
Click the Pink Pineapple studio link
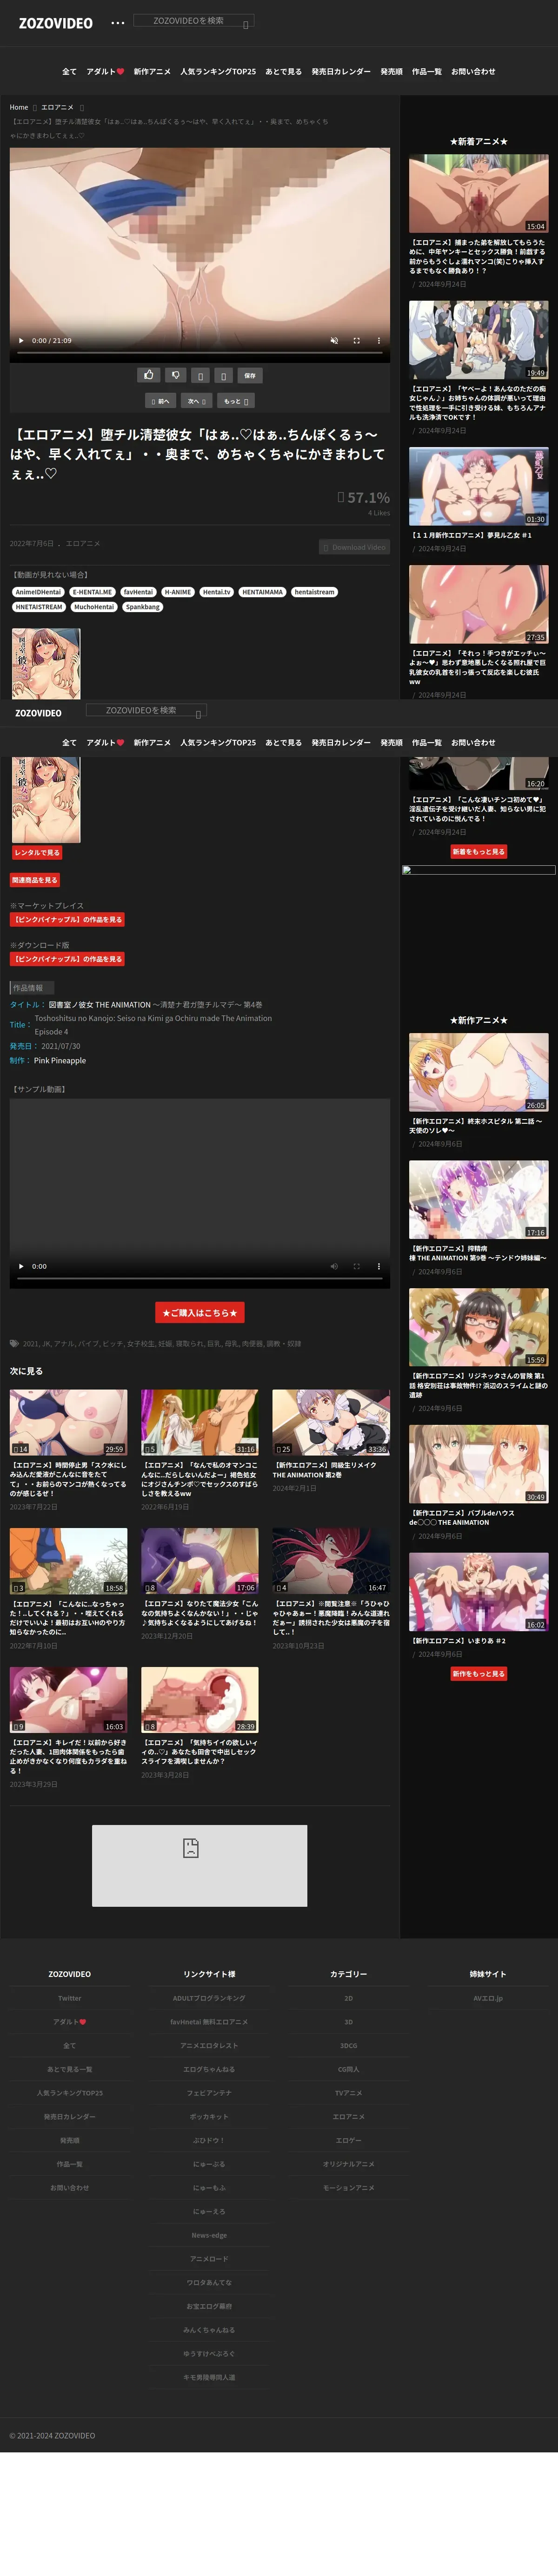[60, 1060]
